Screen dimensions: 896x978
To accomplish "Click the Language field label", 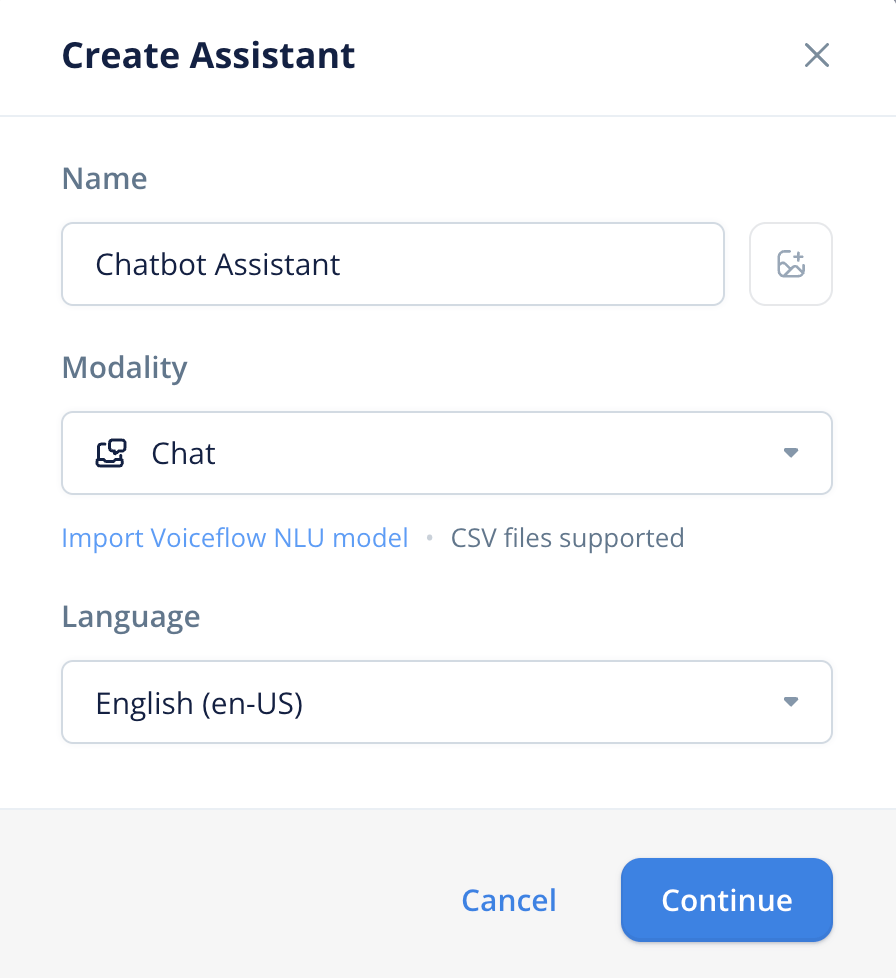I will tap(131, 616).
